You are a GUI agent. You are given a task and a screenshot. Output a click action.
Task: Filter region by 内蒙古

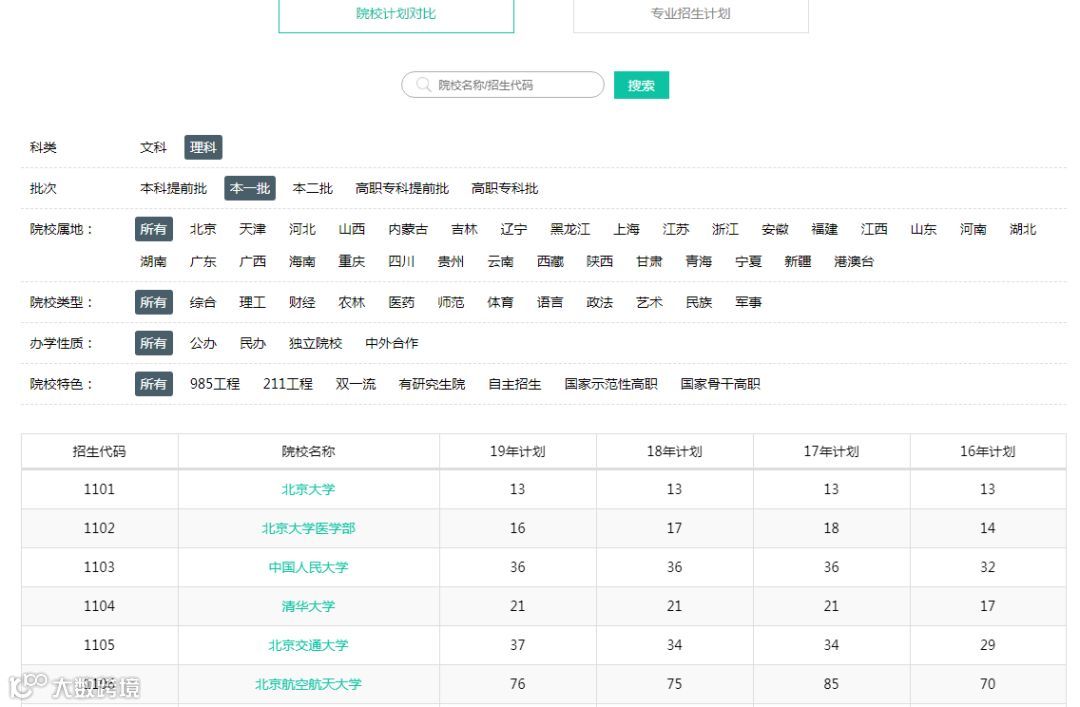tap(408, 229)
